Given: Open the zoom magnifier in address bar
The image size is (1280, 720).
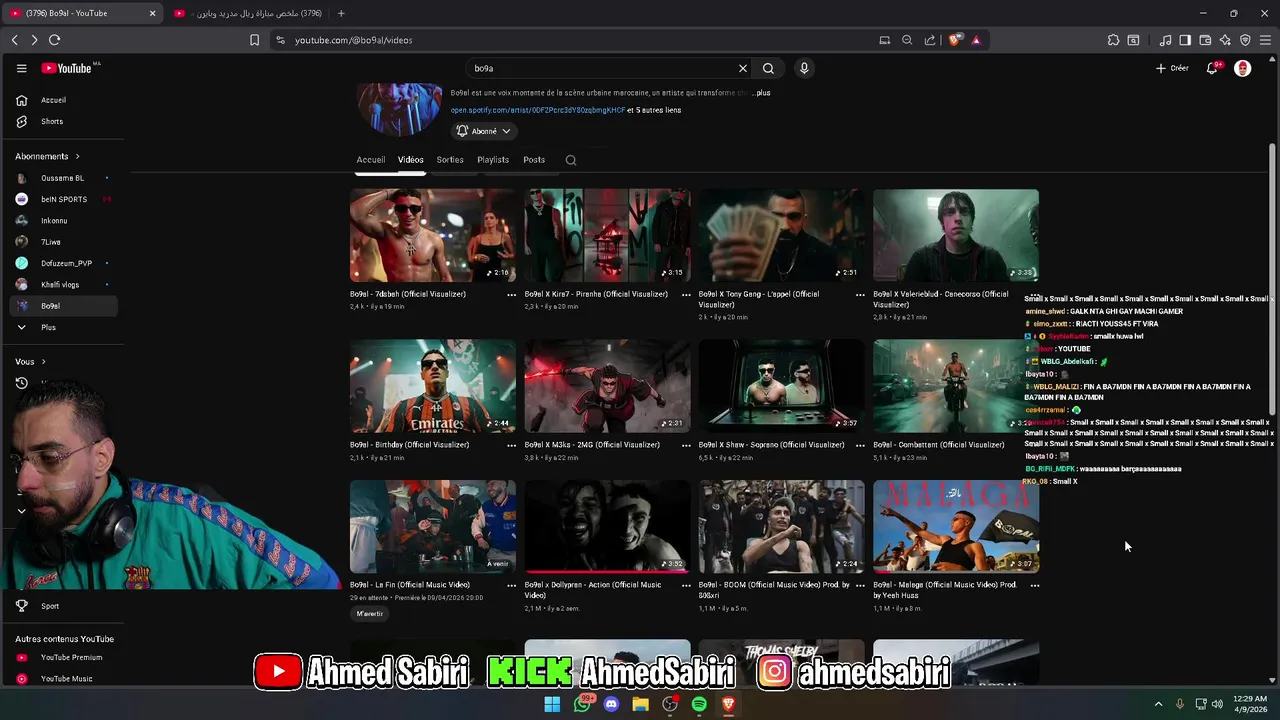Looking at the screenshot, I should [907, 40].
